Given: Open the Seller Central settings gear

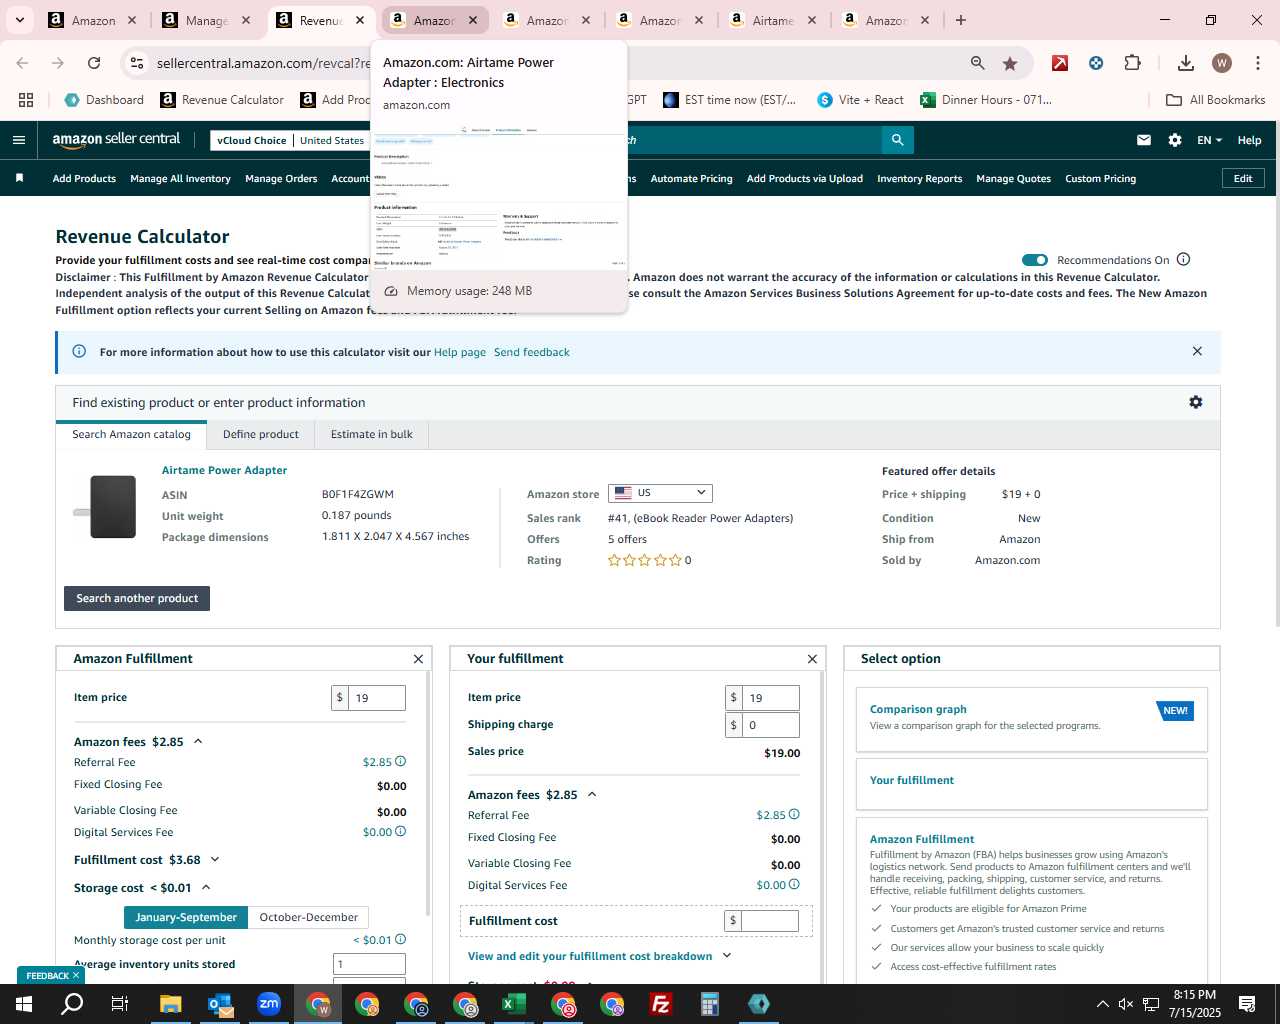Looking at the screenshot, I should point(1175,140).
